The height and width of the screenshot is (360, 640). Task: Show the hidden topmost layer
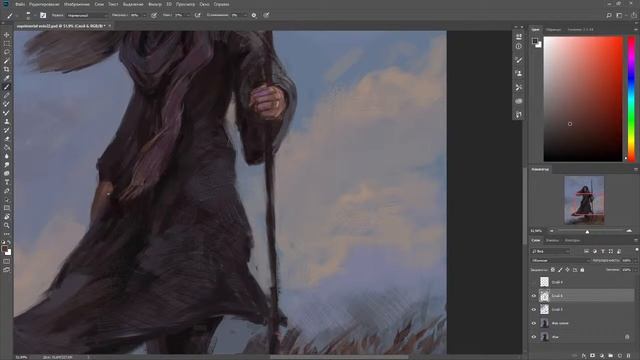[x=534, y=282]
